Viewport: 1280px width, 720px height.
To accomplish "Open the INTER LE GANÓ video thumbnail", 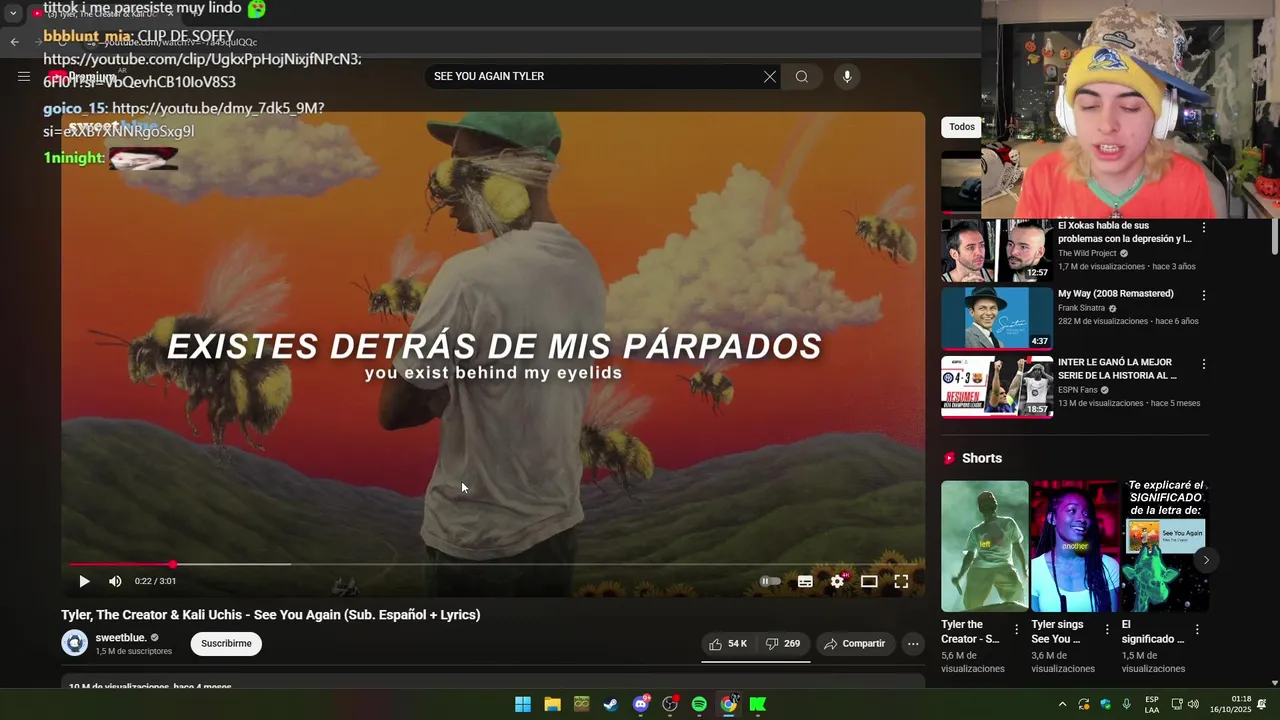I will [x=997, y=387].
